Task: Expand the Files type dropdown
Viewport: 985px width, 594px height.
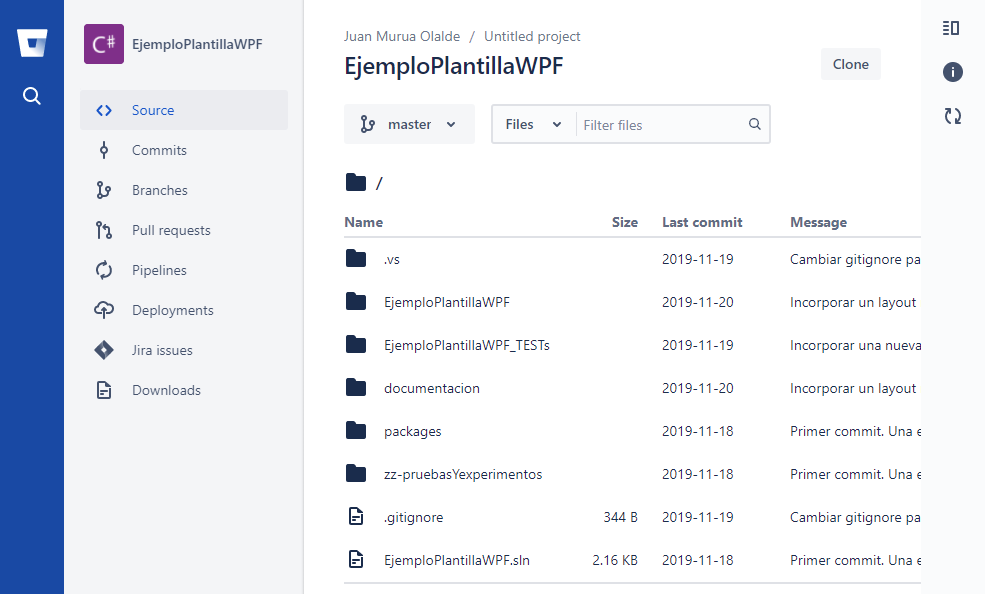Action: (x=533, y=124)
